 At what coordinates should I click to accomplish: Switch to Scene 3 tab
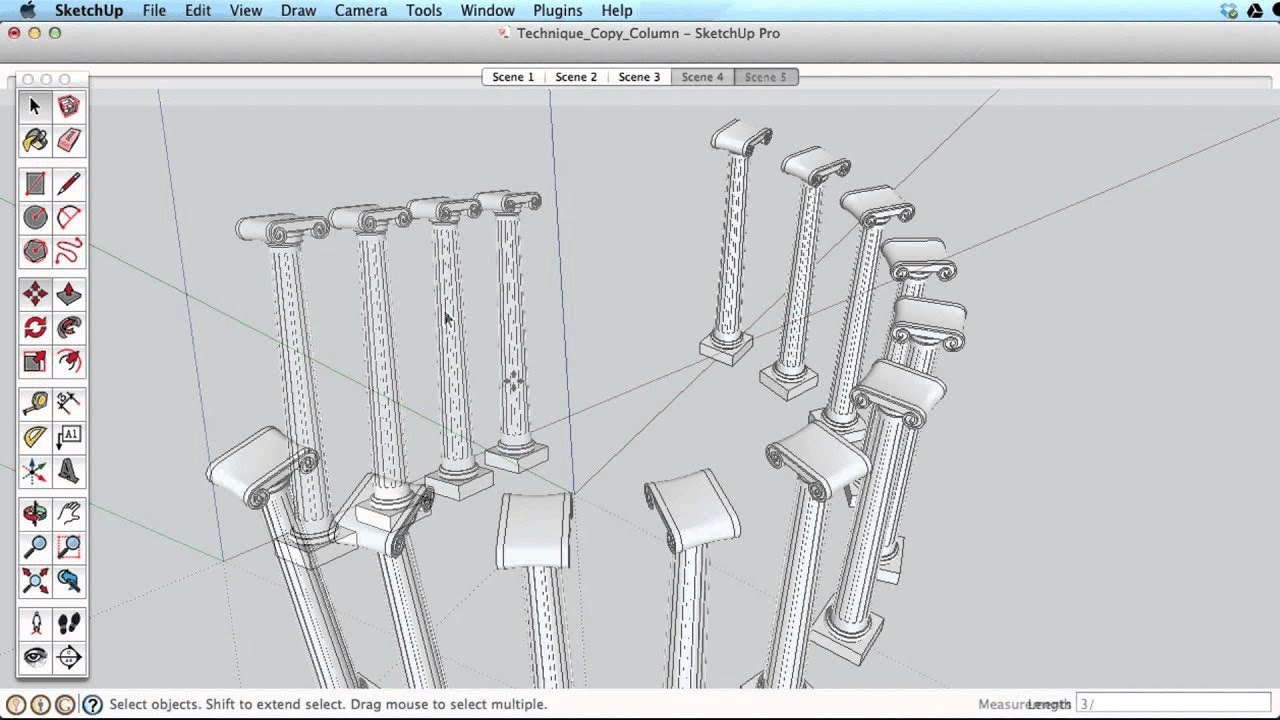pyautogui.click(x=639, y=77)
